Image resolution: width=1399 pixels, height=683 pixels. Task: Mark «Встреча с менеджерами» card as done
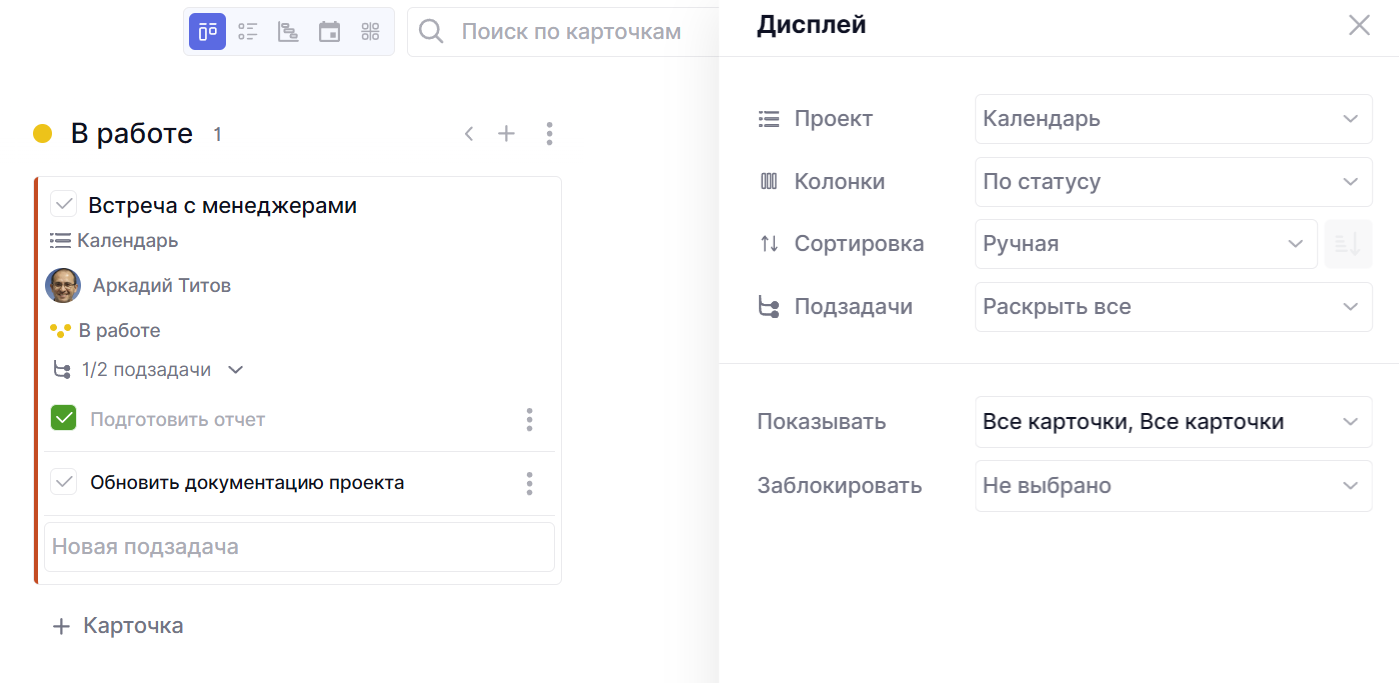tap(64, 205)
